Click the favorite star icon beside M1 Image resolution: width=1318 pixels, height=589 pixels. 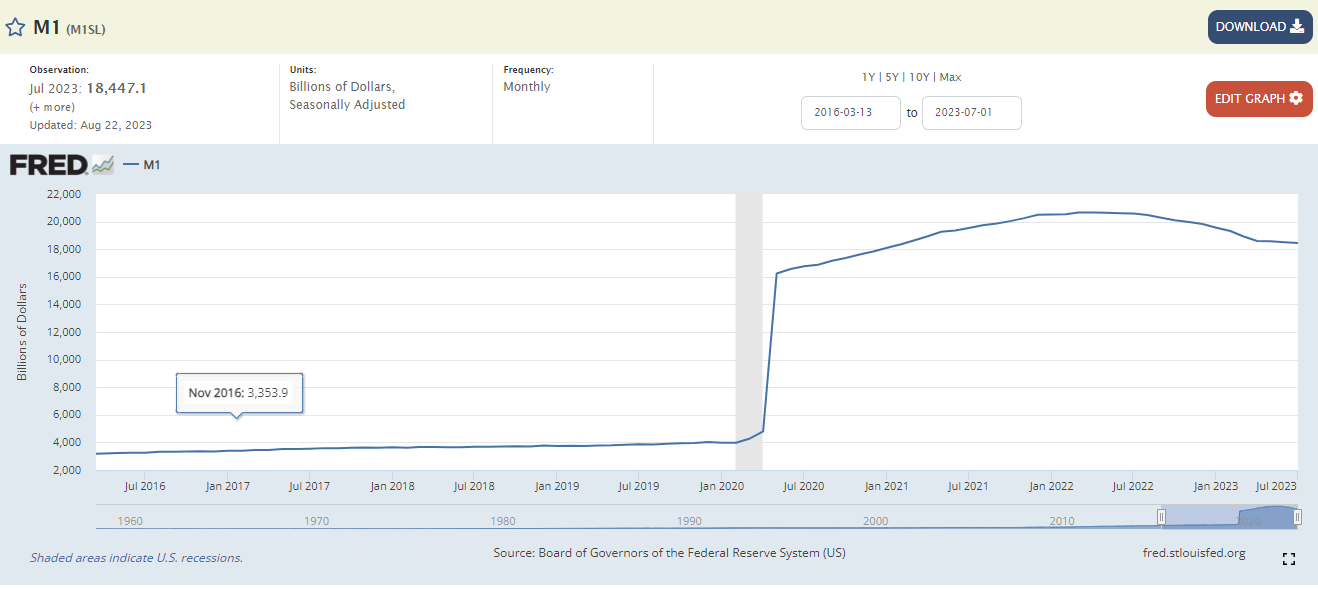click(x=15, y=27)
